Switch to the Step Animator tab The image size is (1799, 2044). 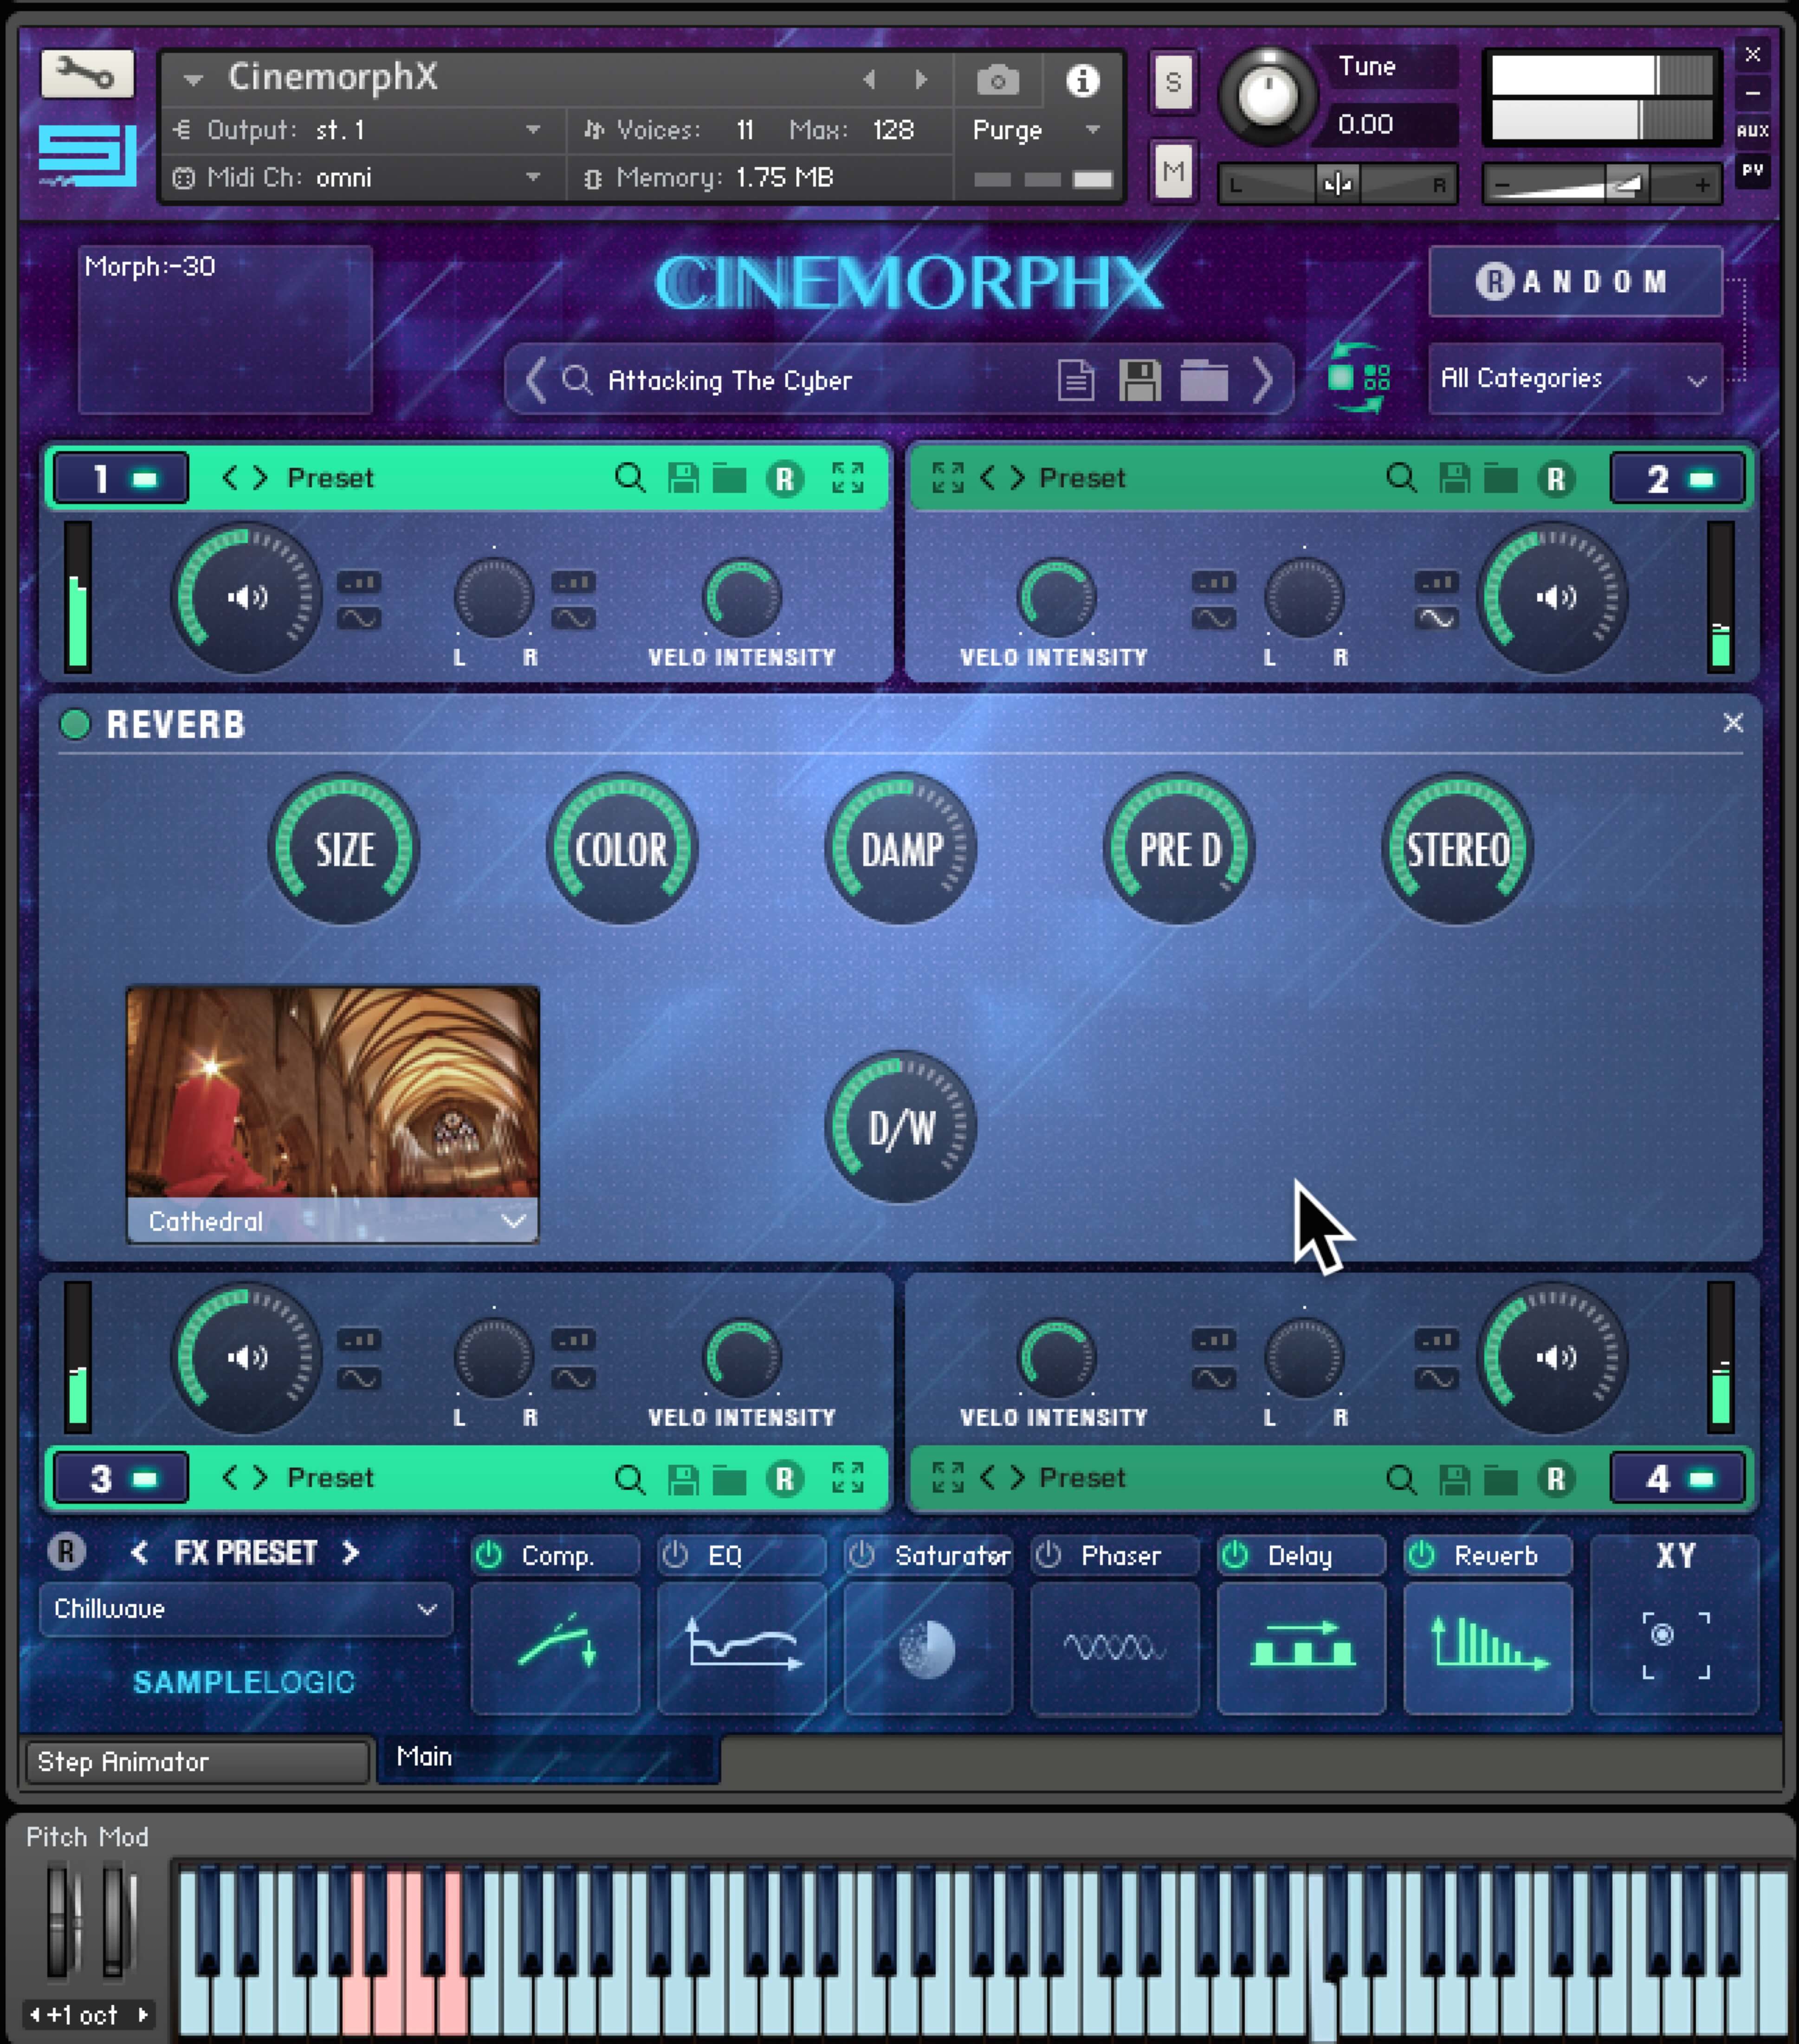pos(197,1761)
